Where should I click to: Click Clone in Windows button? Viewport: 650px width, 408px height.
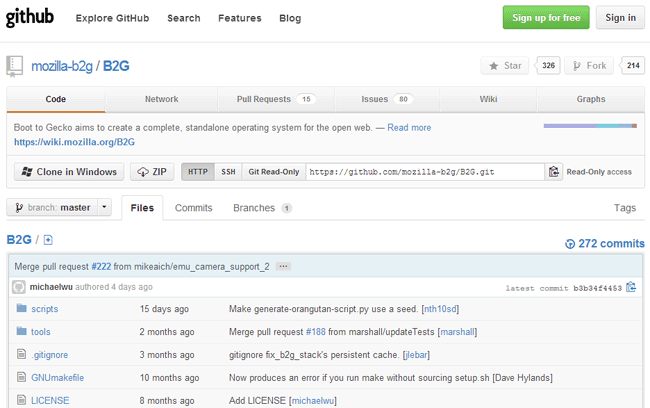69,172
